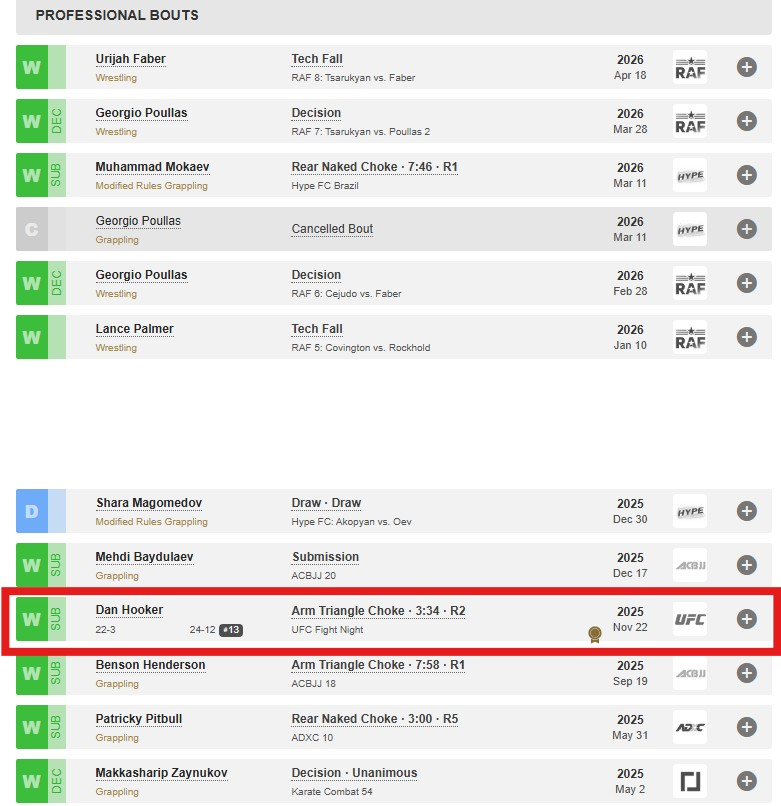Viewport: 781px width, 806px height.
Task: Open Muhammad Mokaev fighter link
Action: click(x=152, y=167)
